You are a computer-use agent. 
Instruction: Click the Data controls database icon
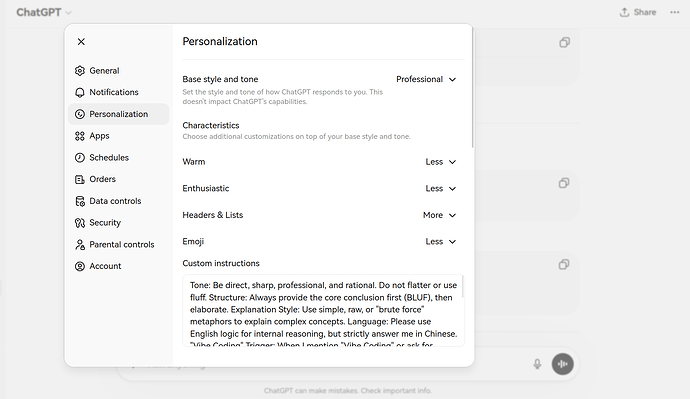pyautogui.click(x=80, y=201)
